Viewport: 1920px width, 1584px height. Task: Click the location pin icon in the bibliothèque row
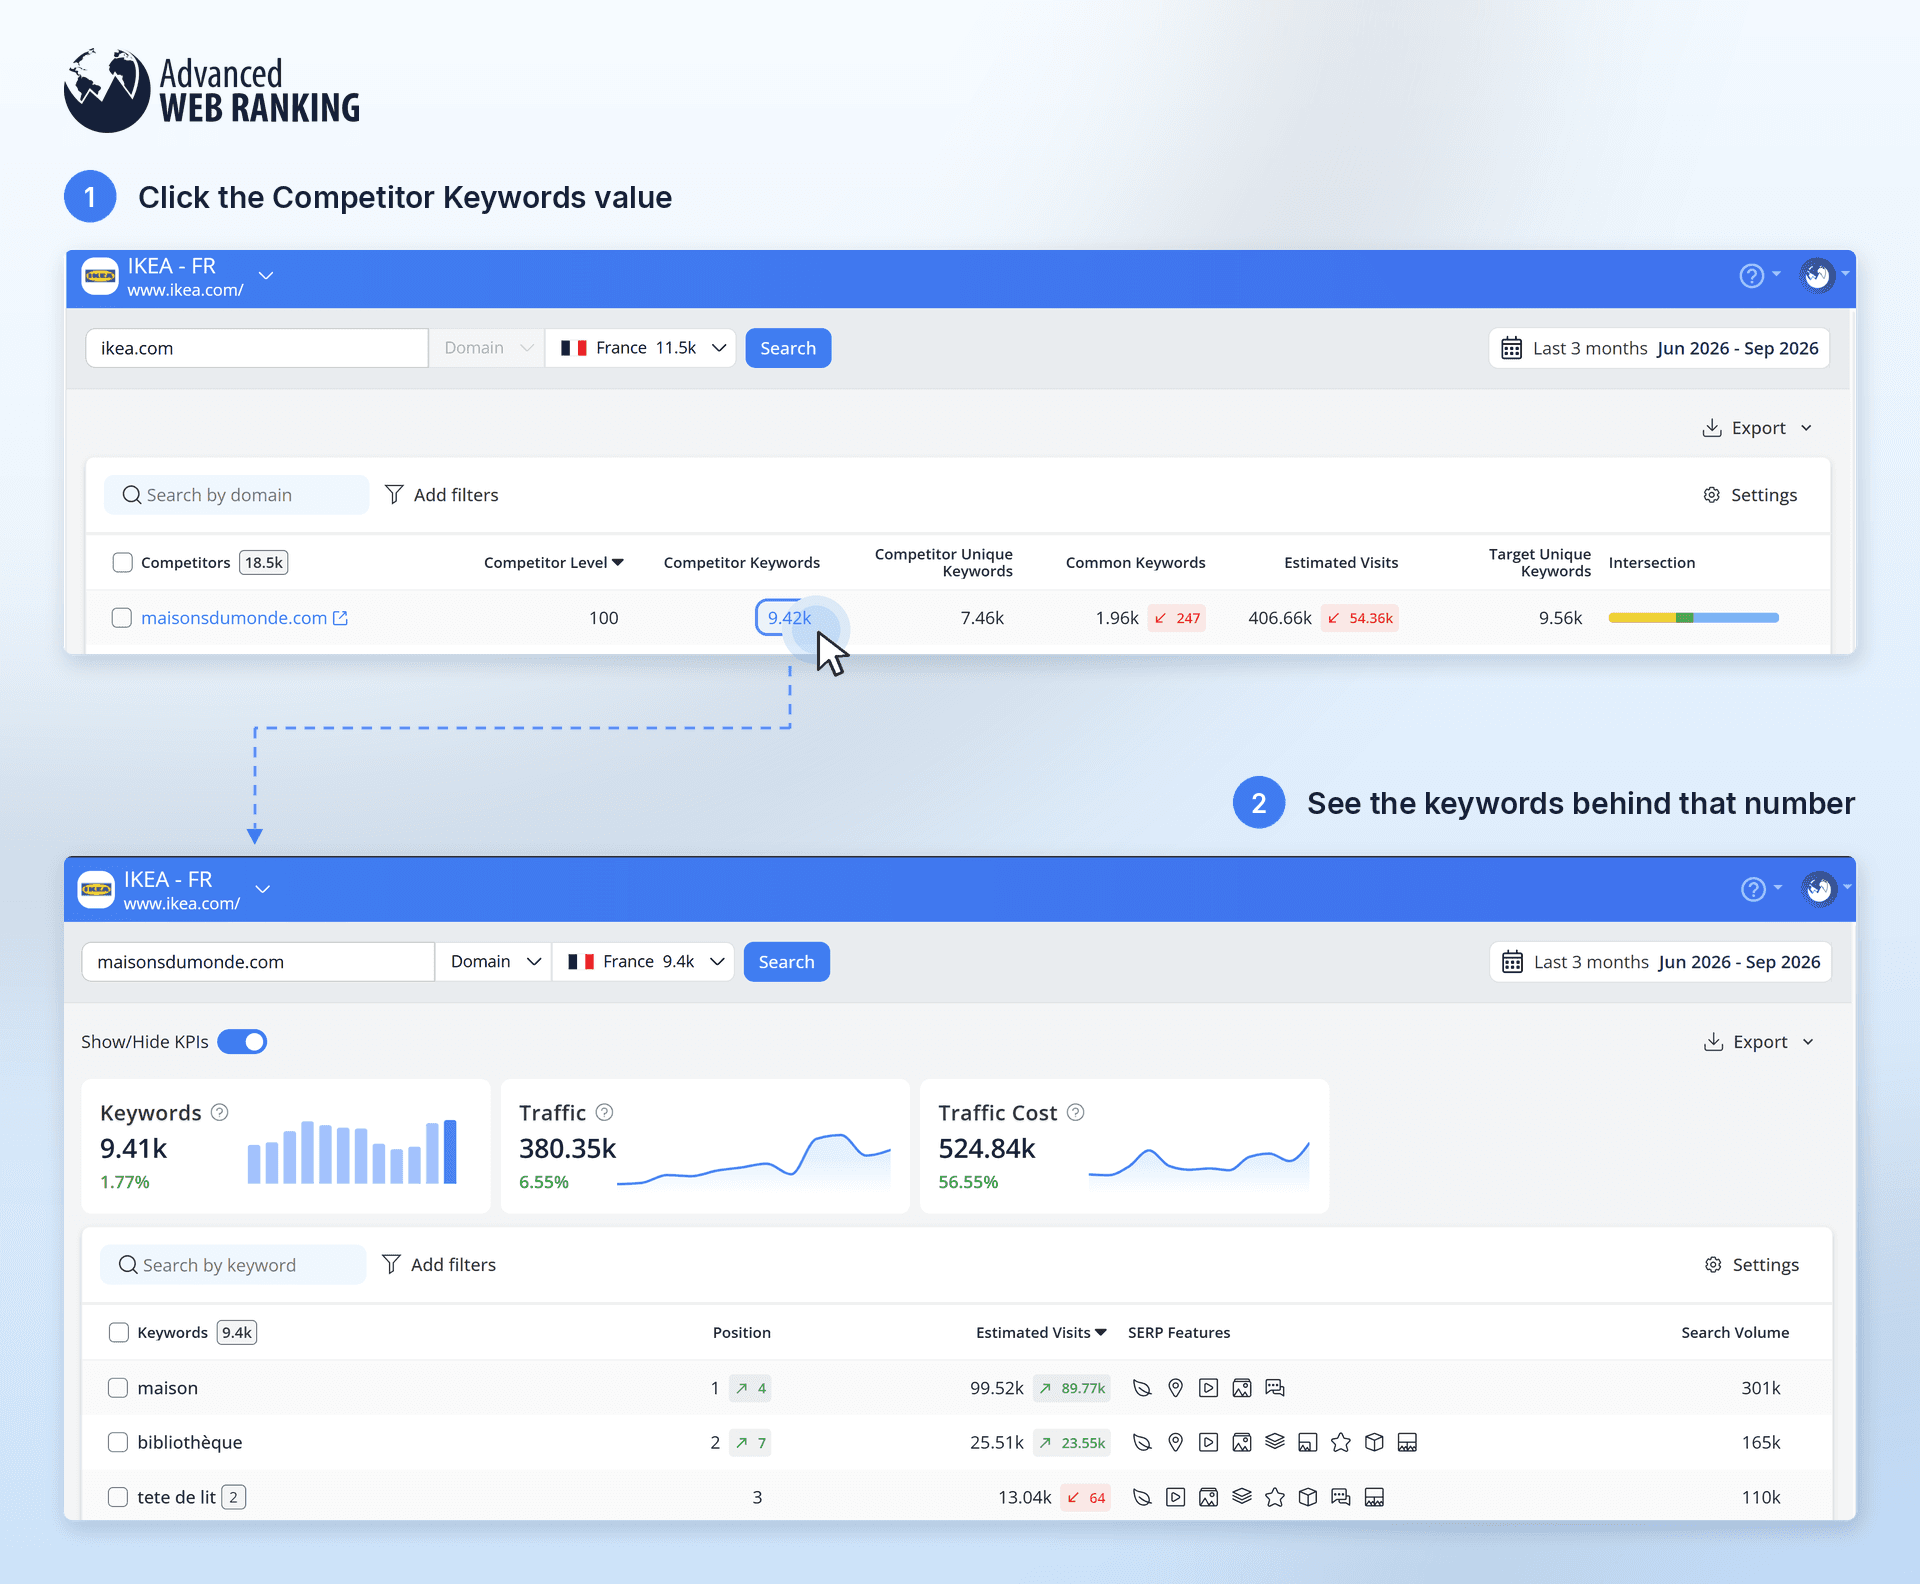pyautogui.click(x=1176, y=1442)
